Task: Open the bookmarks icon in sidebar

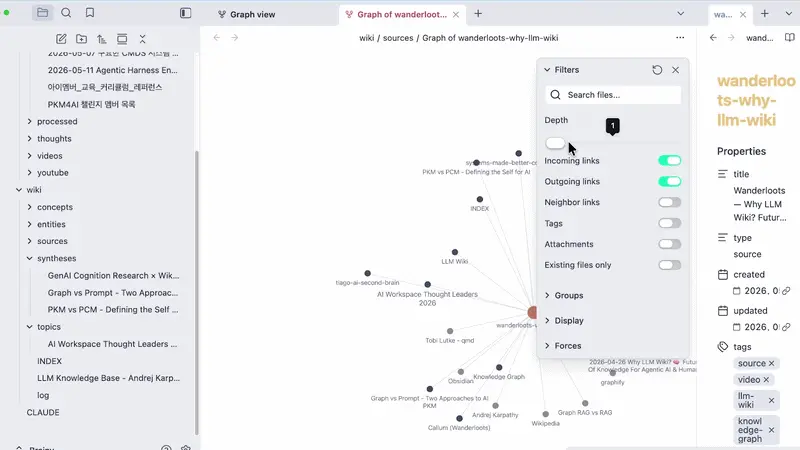Action: (90, 13)
